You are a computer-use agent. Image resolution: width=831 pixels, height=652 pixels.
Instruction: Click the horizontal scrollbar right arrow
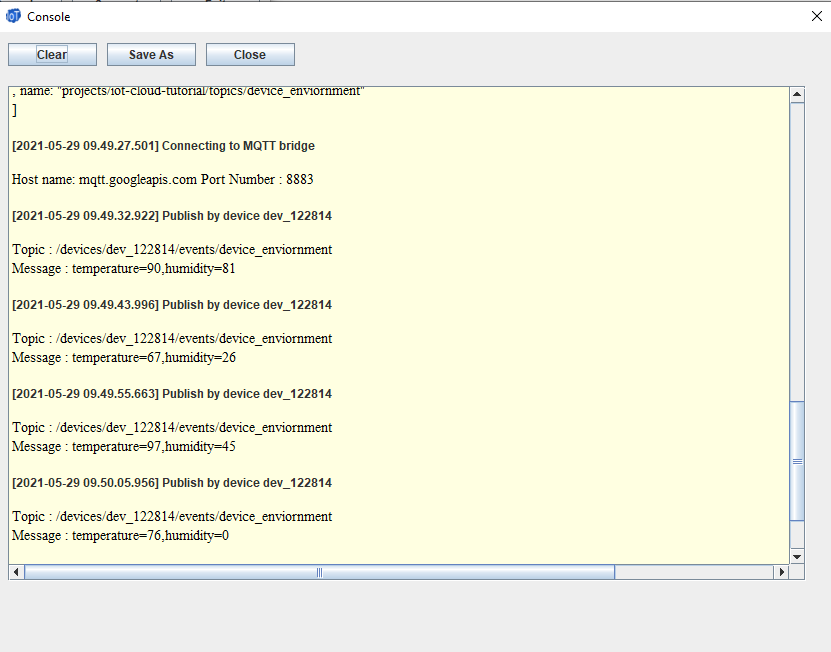point(781,572)
